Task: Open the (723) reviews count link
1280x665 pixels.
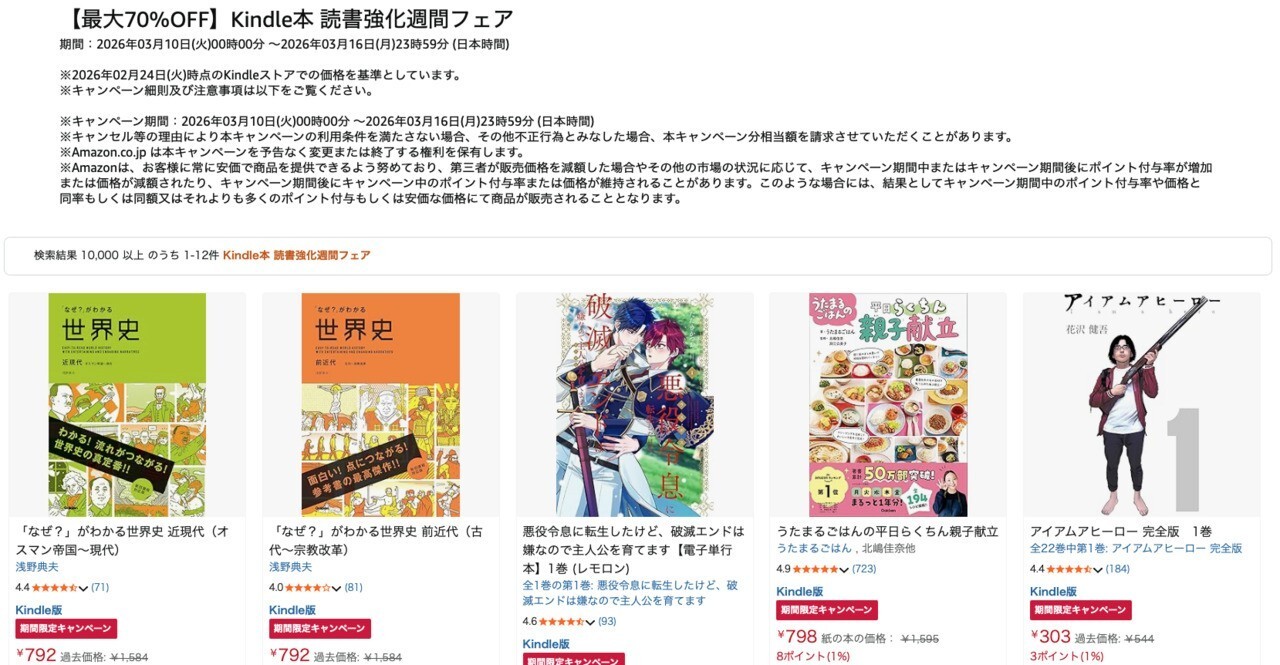Action: pos(864,569)
